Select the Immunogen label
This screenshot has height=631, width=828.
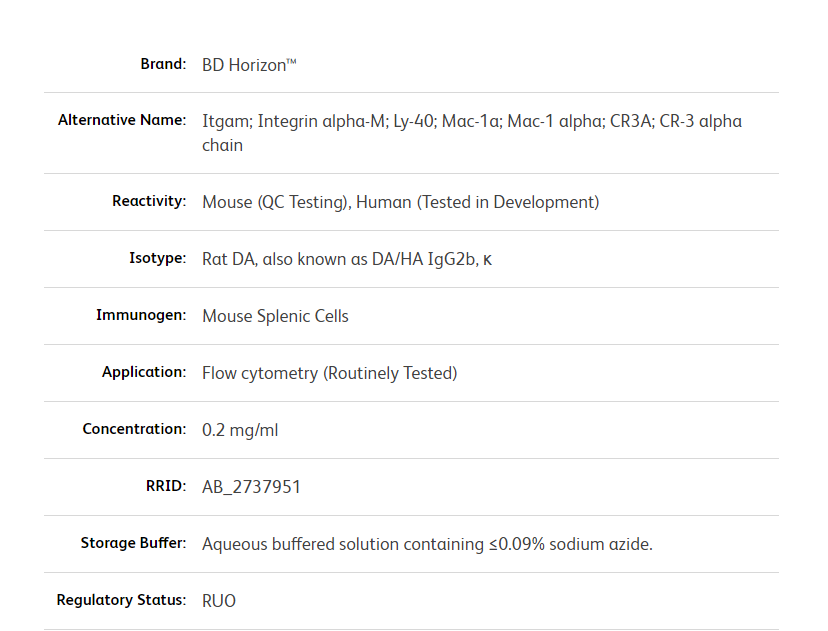point(141,315)
